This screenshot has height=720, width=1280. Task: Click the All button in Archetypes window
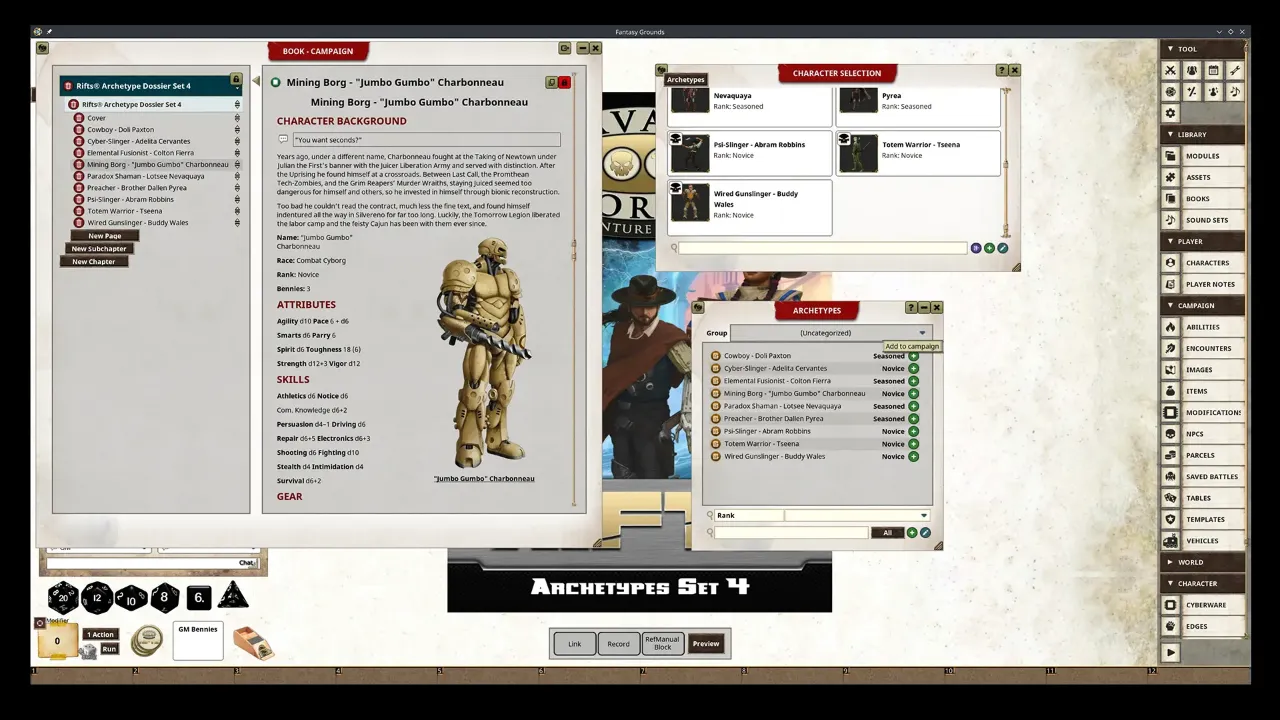887,533
